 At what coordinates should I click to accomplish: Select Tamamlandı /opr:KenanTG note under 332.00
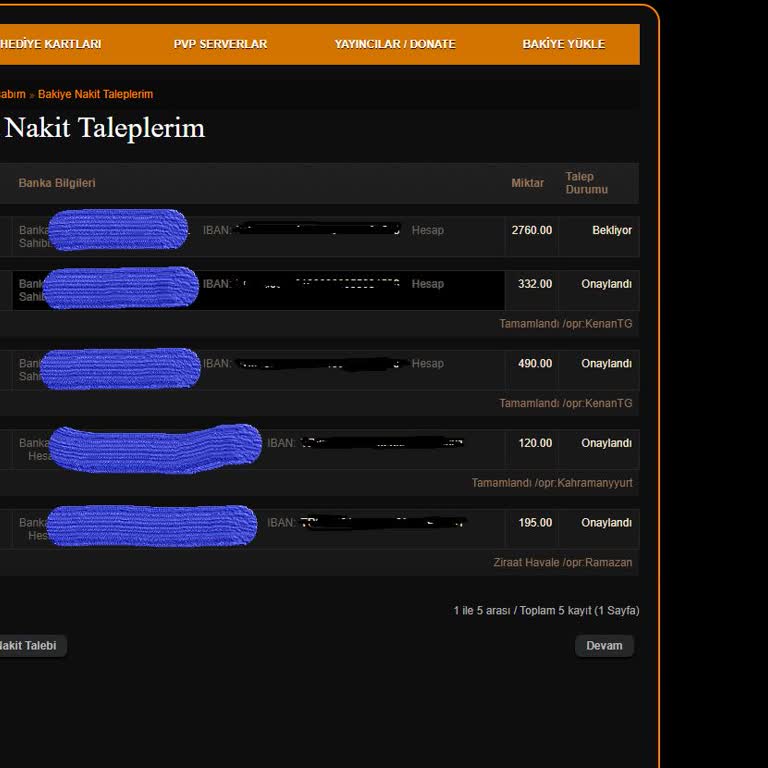point(566,324)
